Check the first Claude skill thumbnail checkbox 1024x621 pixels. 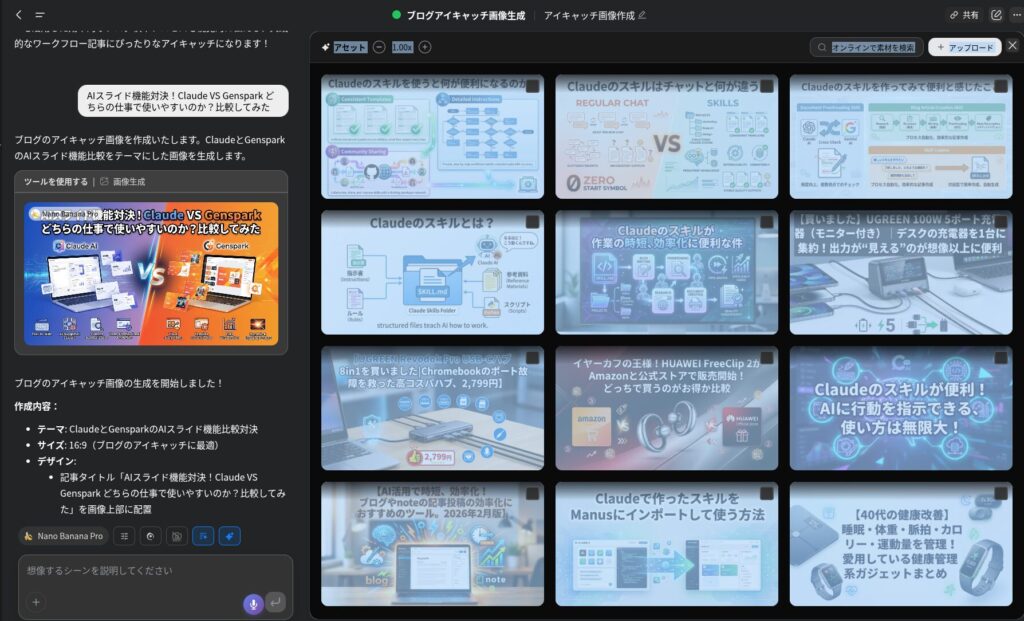click(x=532, y=86)
